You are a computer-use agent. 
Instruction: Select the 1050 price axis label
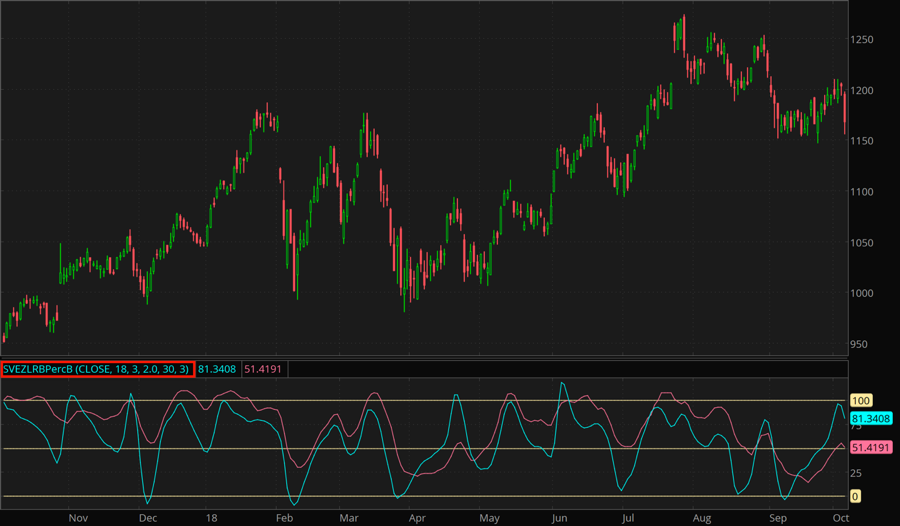(x=864, y=243)
